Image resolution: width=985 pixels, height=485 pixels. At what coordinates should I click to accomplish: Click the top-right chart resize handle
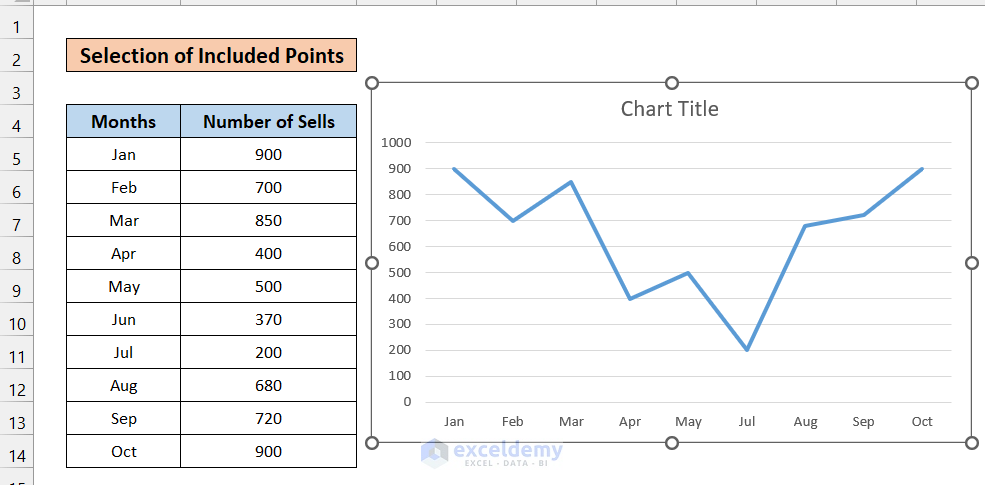972,83
